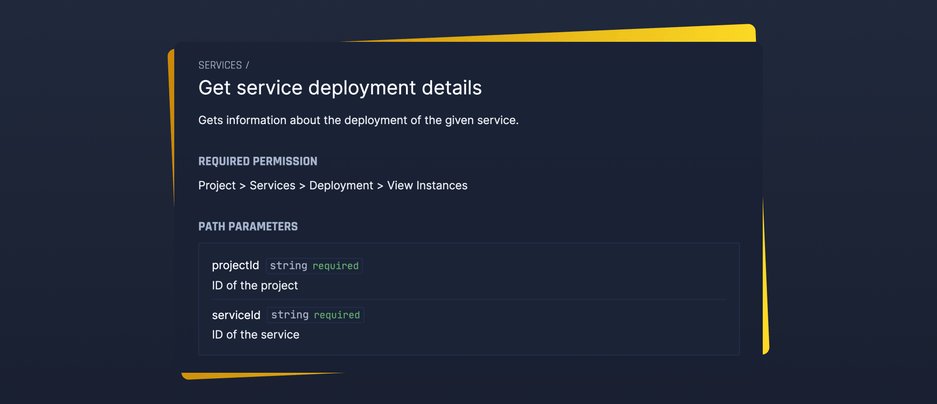Click the projectId parameter name

pos(235,265)
